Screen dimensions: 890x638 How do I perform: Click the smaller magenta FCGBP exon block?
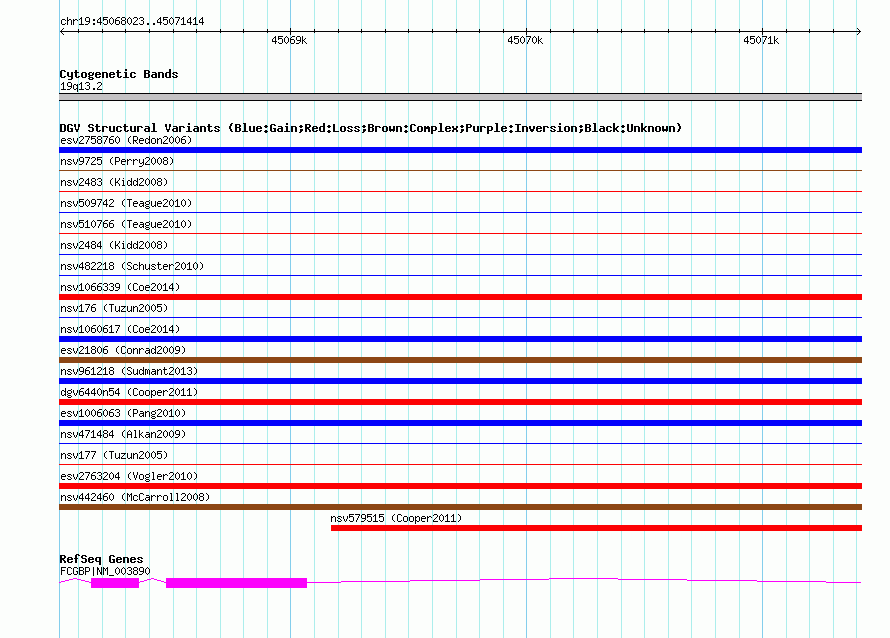115,583
